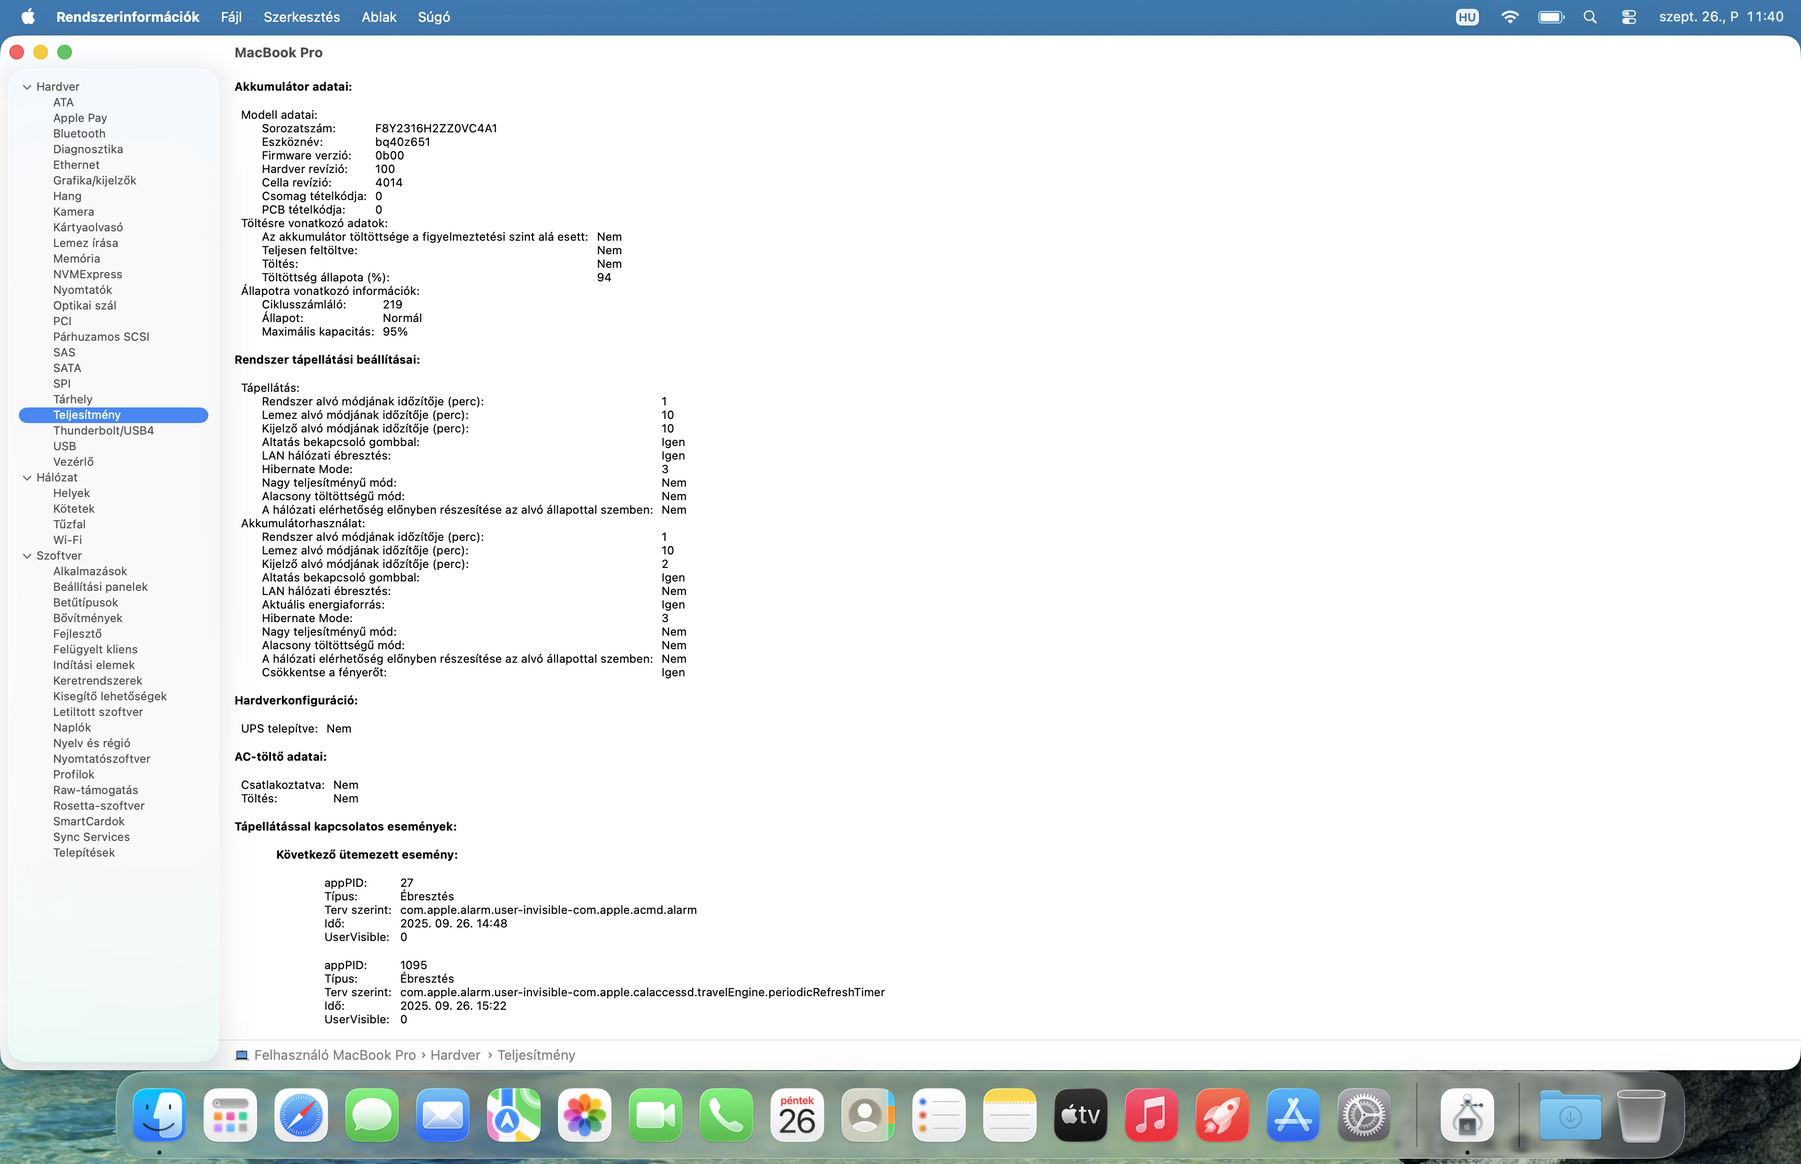Image resolution: width=1801 pixels, height=1164 pixels.
Task: Open Launchpad in the Dock
Action: [x=230, y=1115]
